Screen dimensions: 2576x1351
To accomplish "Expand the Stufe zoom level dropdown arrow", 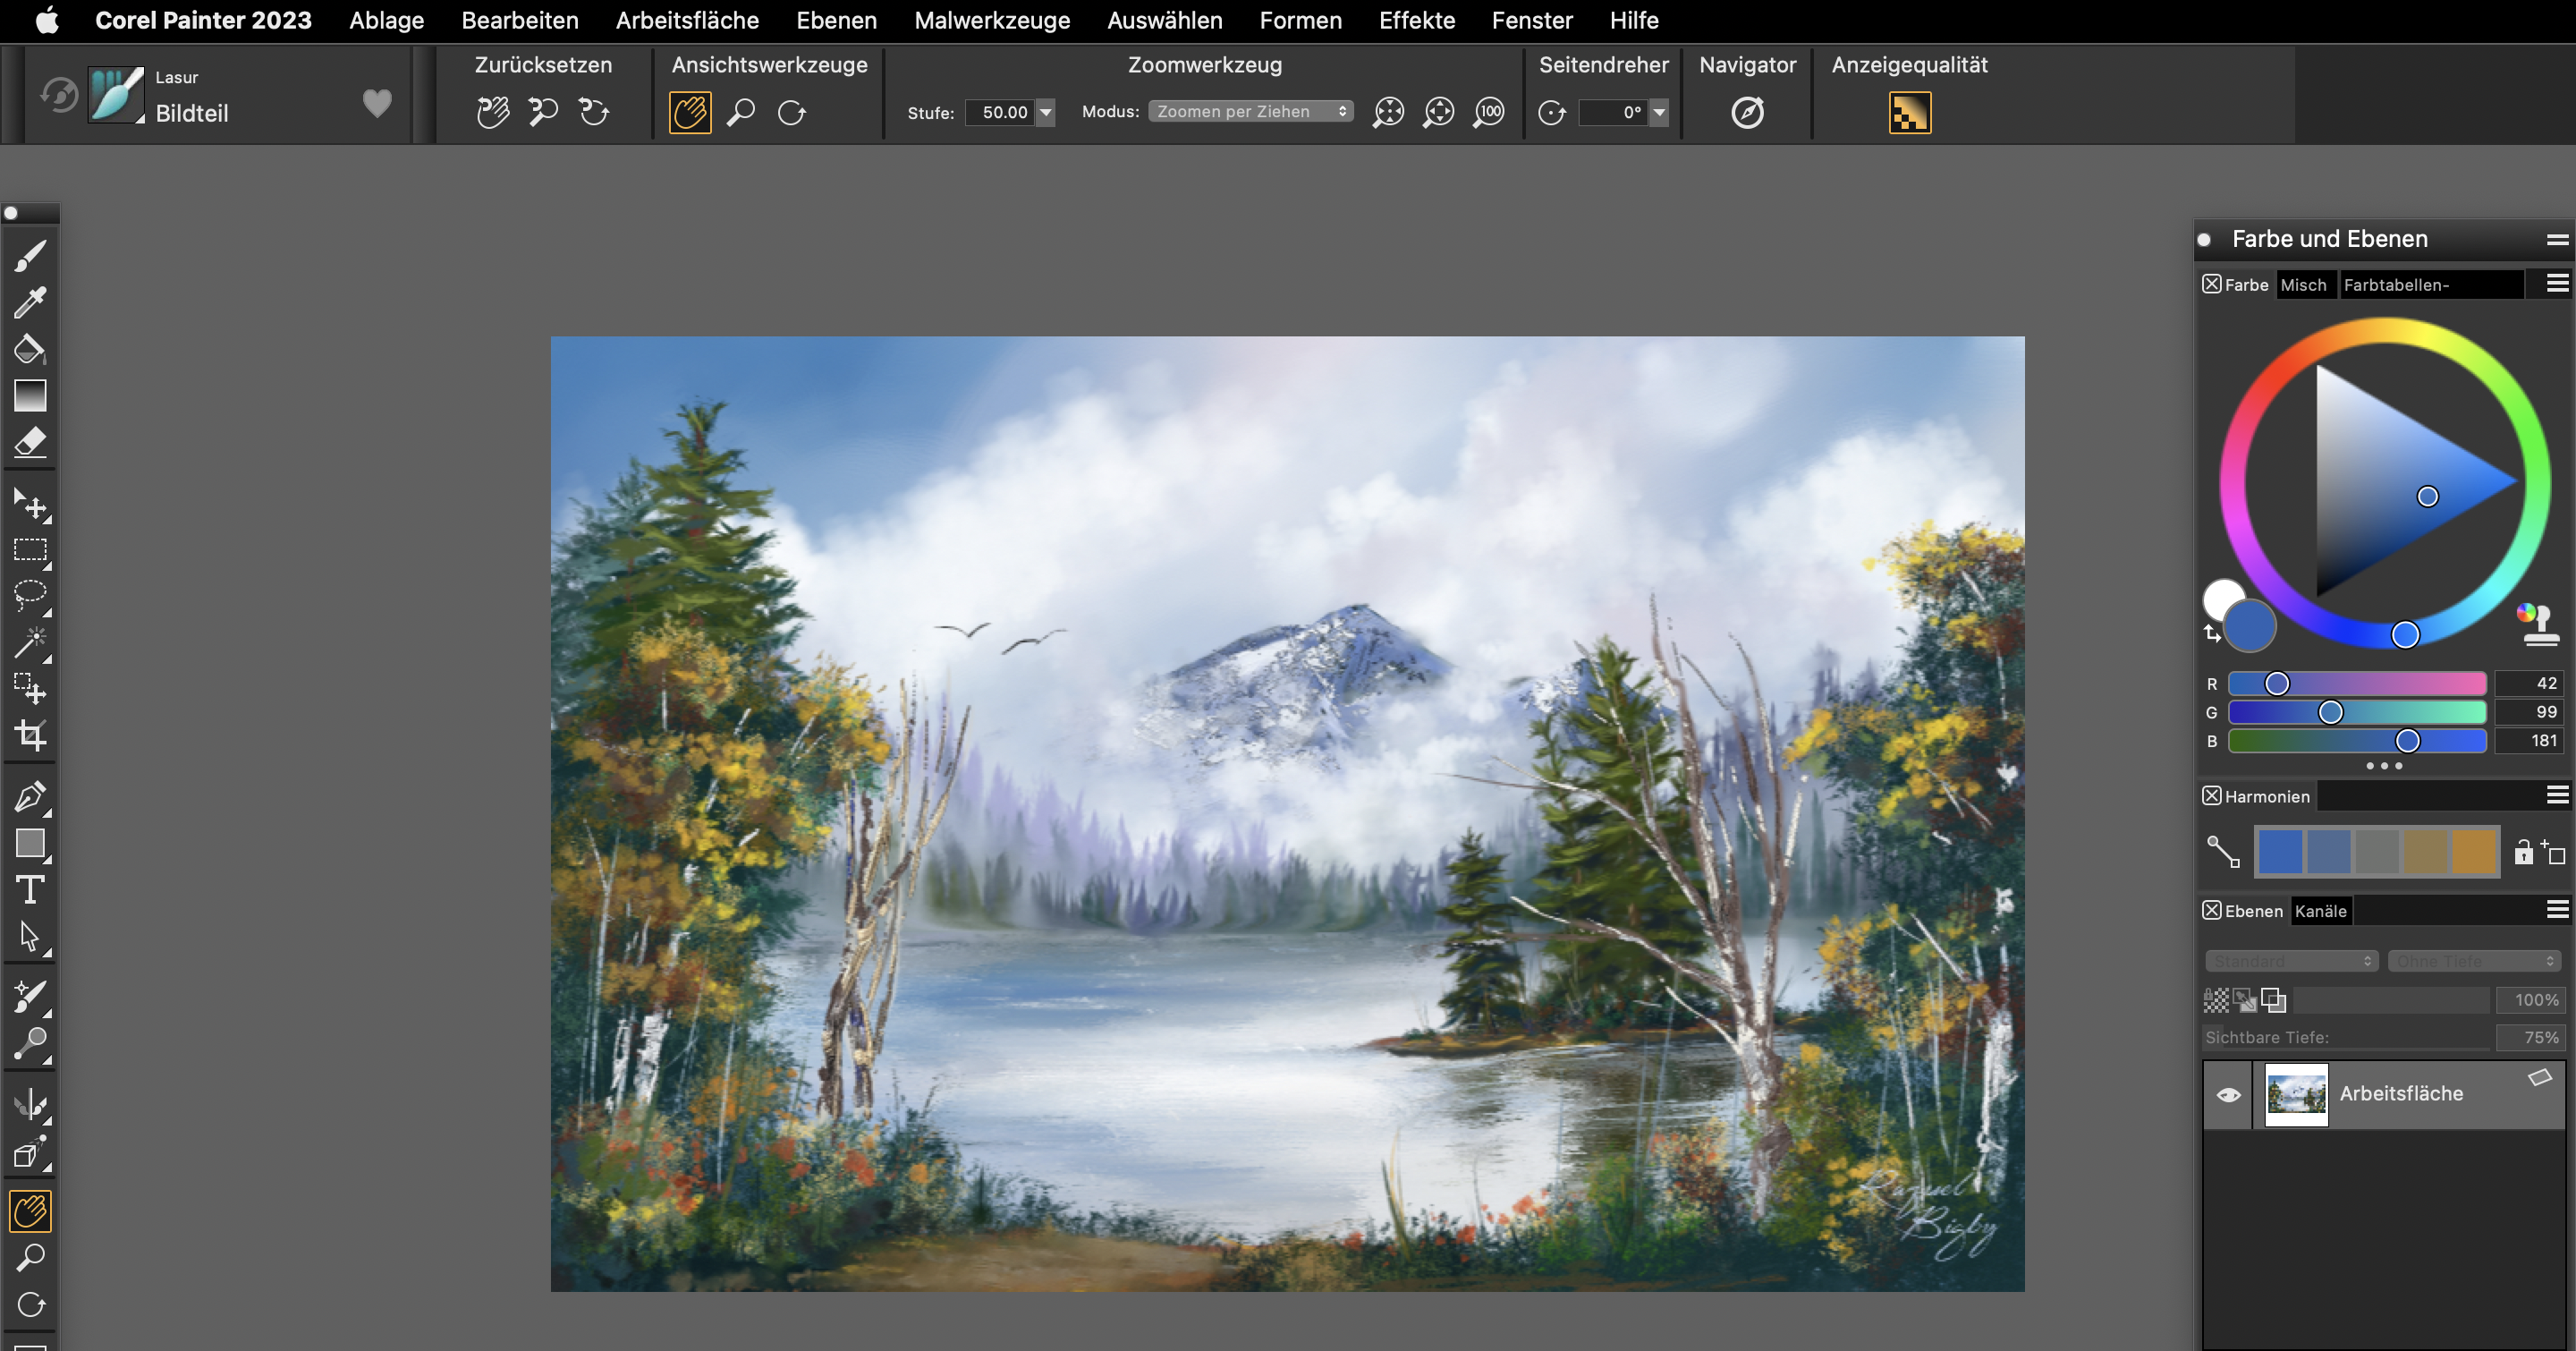I will tap(1046, 112).
